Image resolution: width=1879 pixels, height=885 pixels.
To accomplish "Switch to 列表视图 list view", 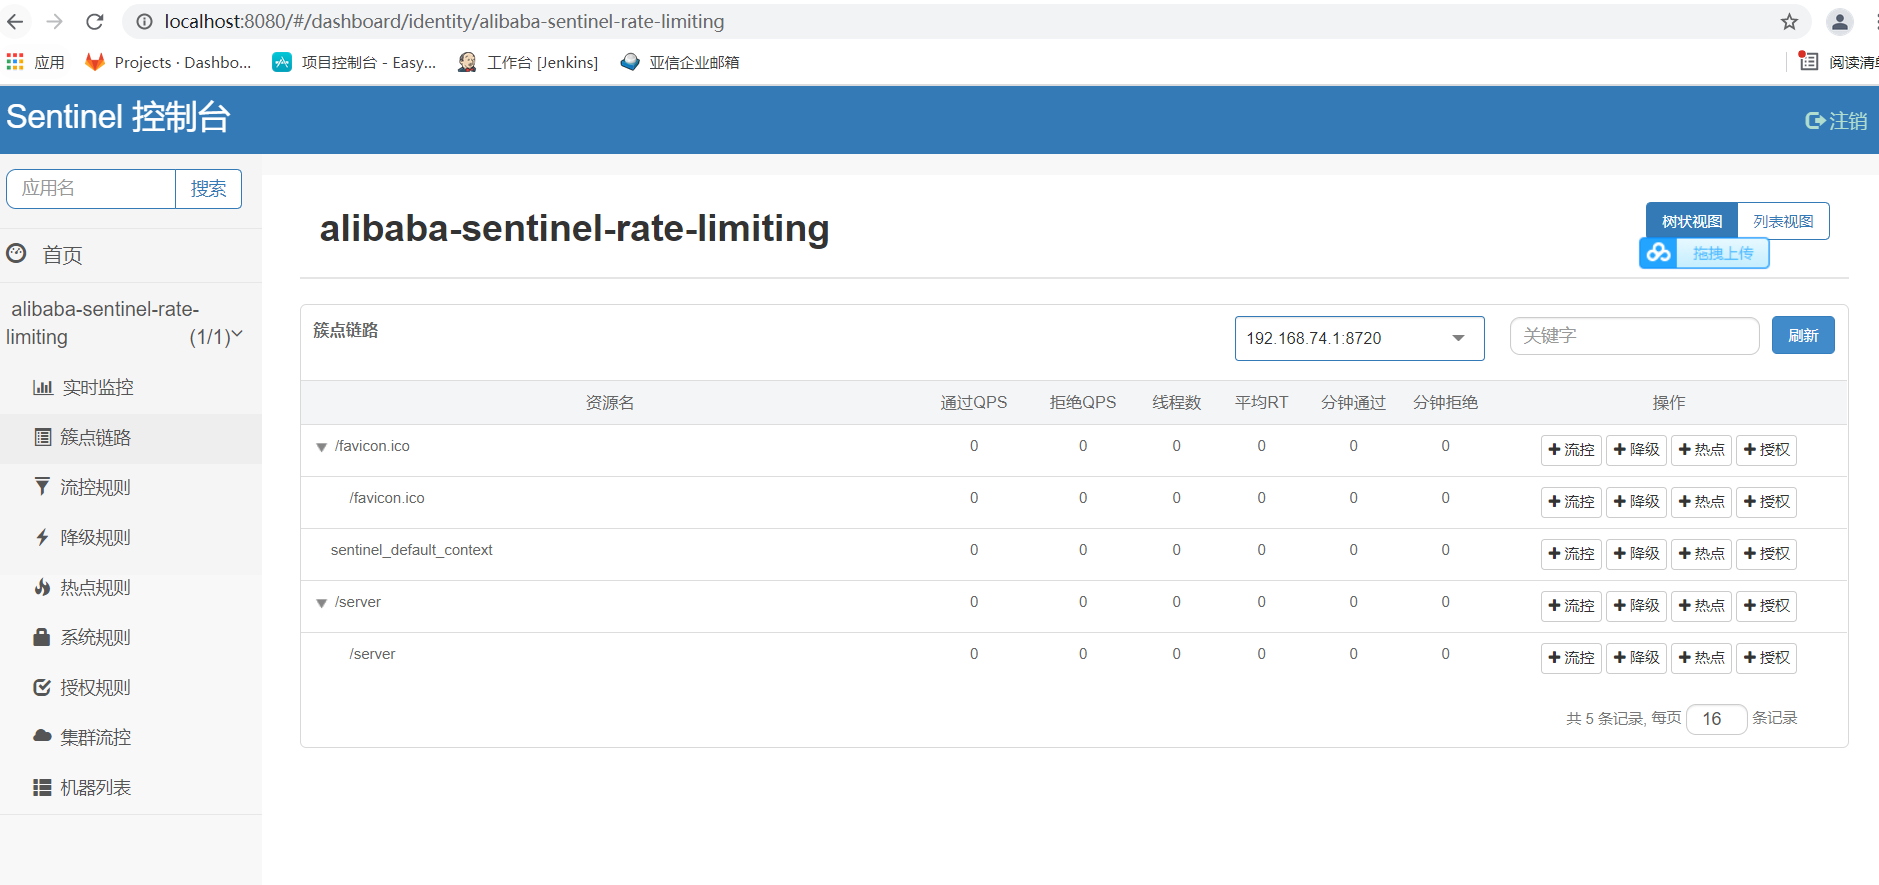I will tap(1783, 221).
